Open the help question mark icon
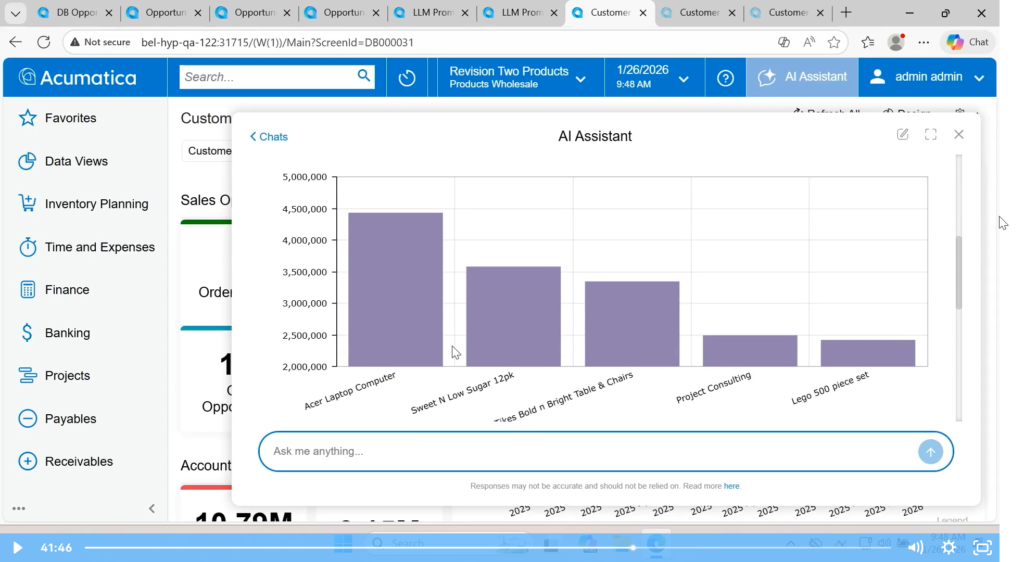The image size is (1024, 562). [x=725, y=78]
